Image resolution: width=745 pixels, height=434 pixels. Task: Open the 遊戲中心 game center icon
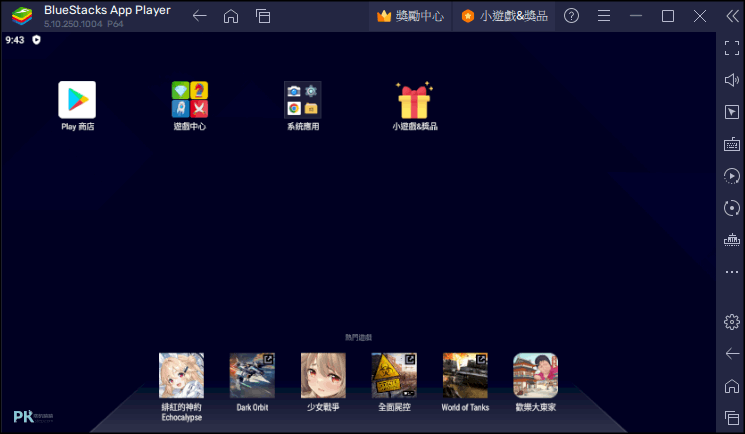(x=190, y=99)
